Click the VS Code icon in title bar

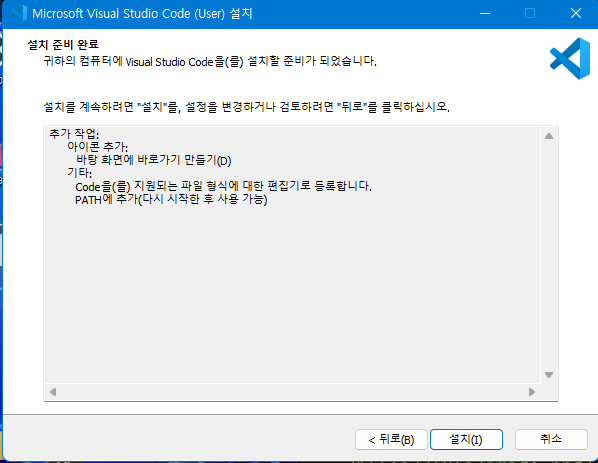18,13
